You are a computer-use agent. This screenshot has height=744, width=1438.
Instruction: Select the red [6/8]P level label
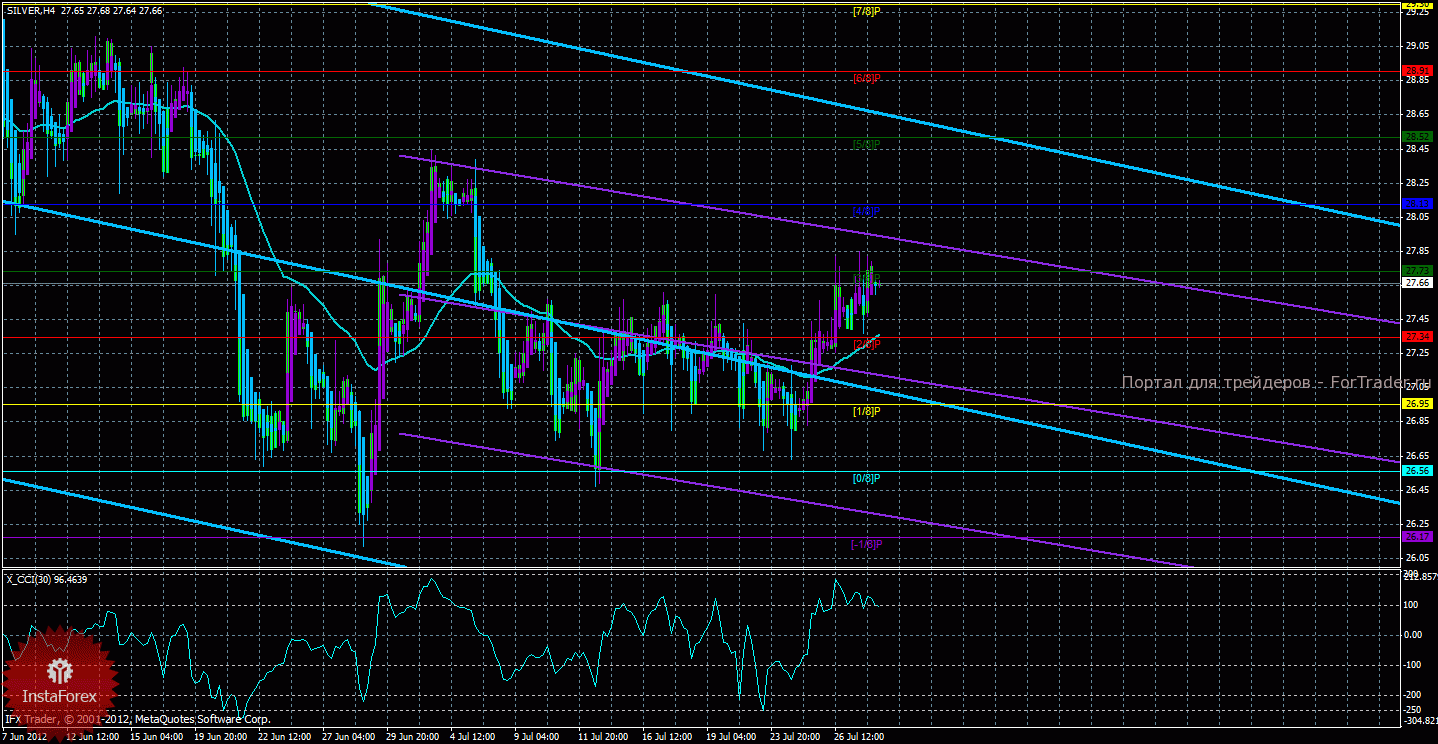coord(866,78)
